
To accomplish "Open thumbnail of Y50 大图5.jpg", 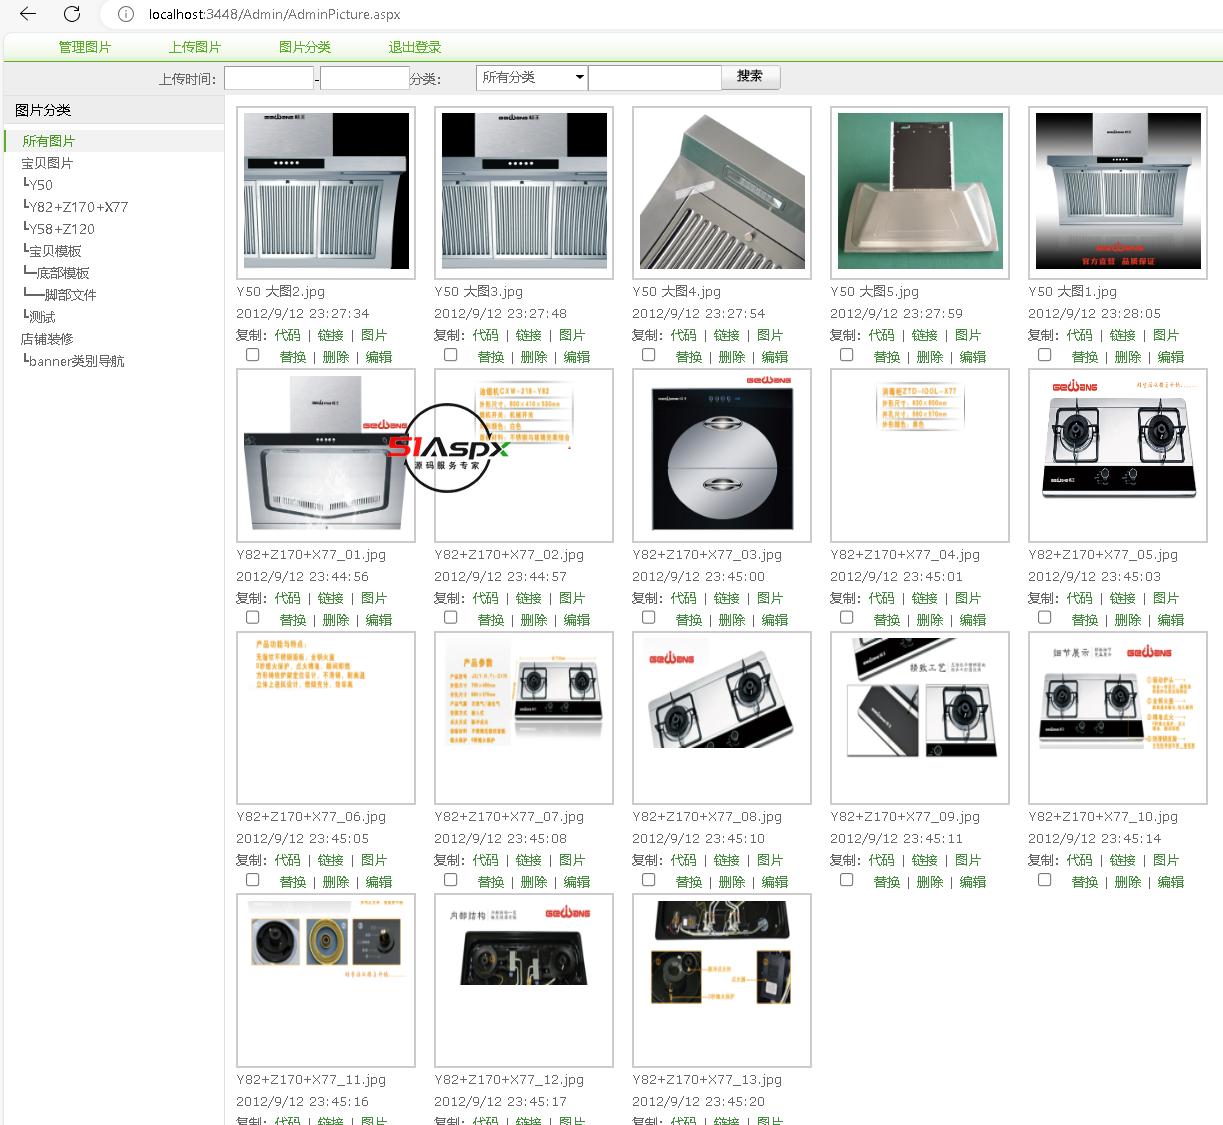I will (x=919, y=192).
